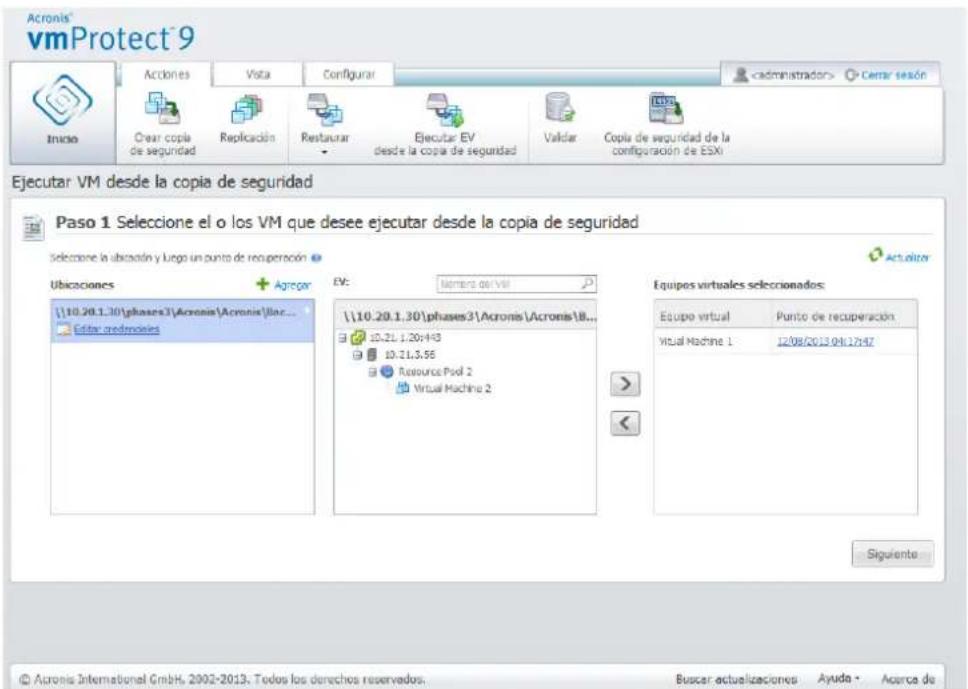Select Virtual Machine 1 table row
968x689 pixels.
point(785,341)
